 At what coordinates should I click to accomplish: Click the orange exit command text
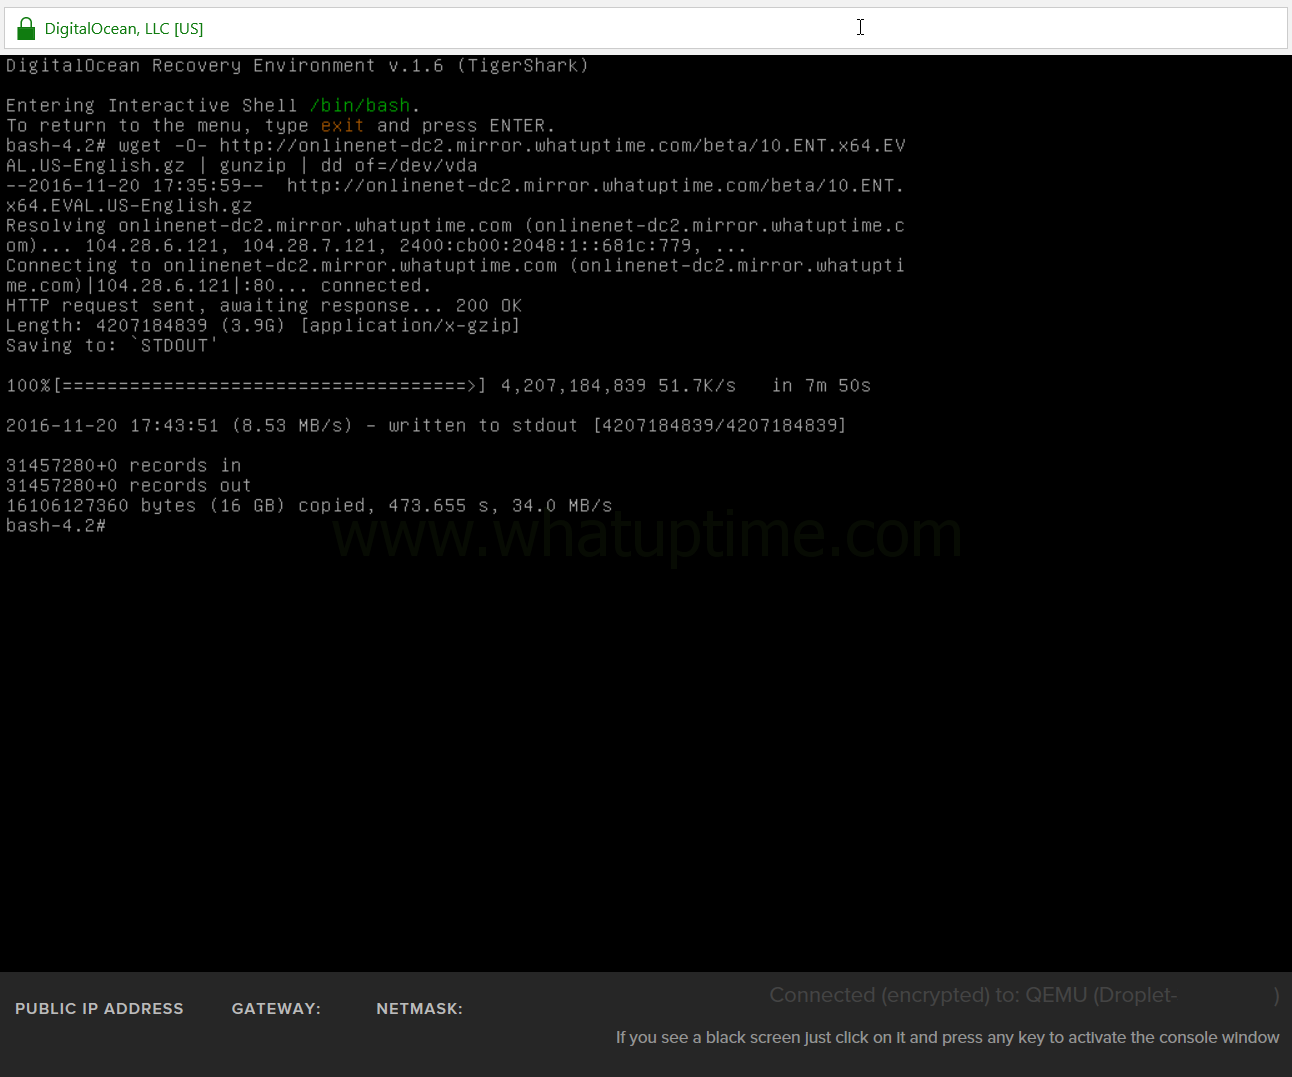342,125
